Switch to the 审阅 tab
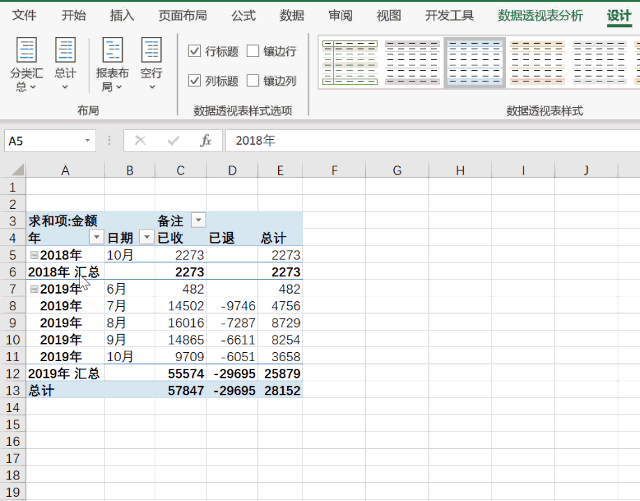 click(x=340, y=16)
